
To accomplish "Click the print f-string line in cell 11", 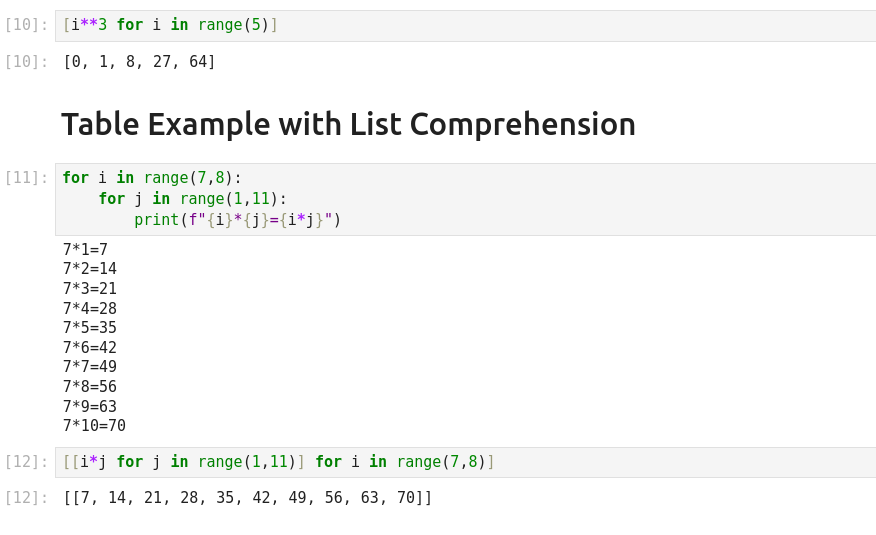I will [x=238, y=220].
